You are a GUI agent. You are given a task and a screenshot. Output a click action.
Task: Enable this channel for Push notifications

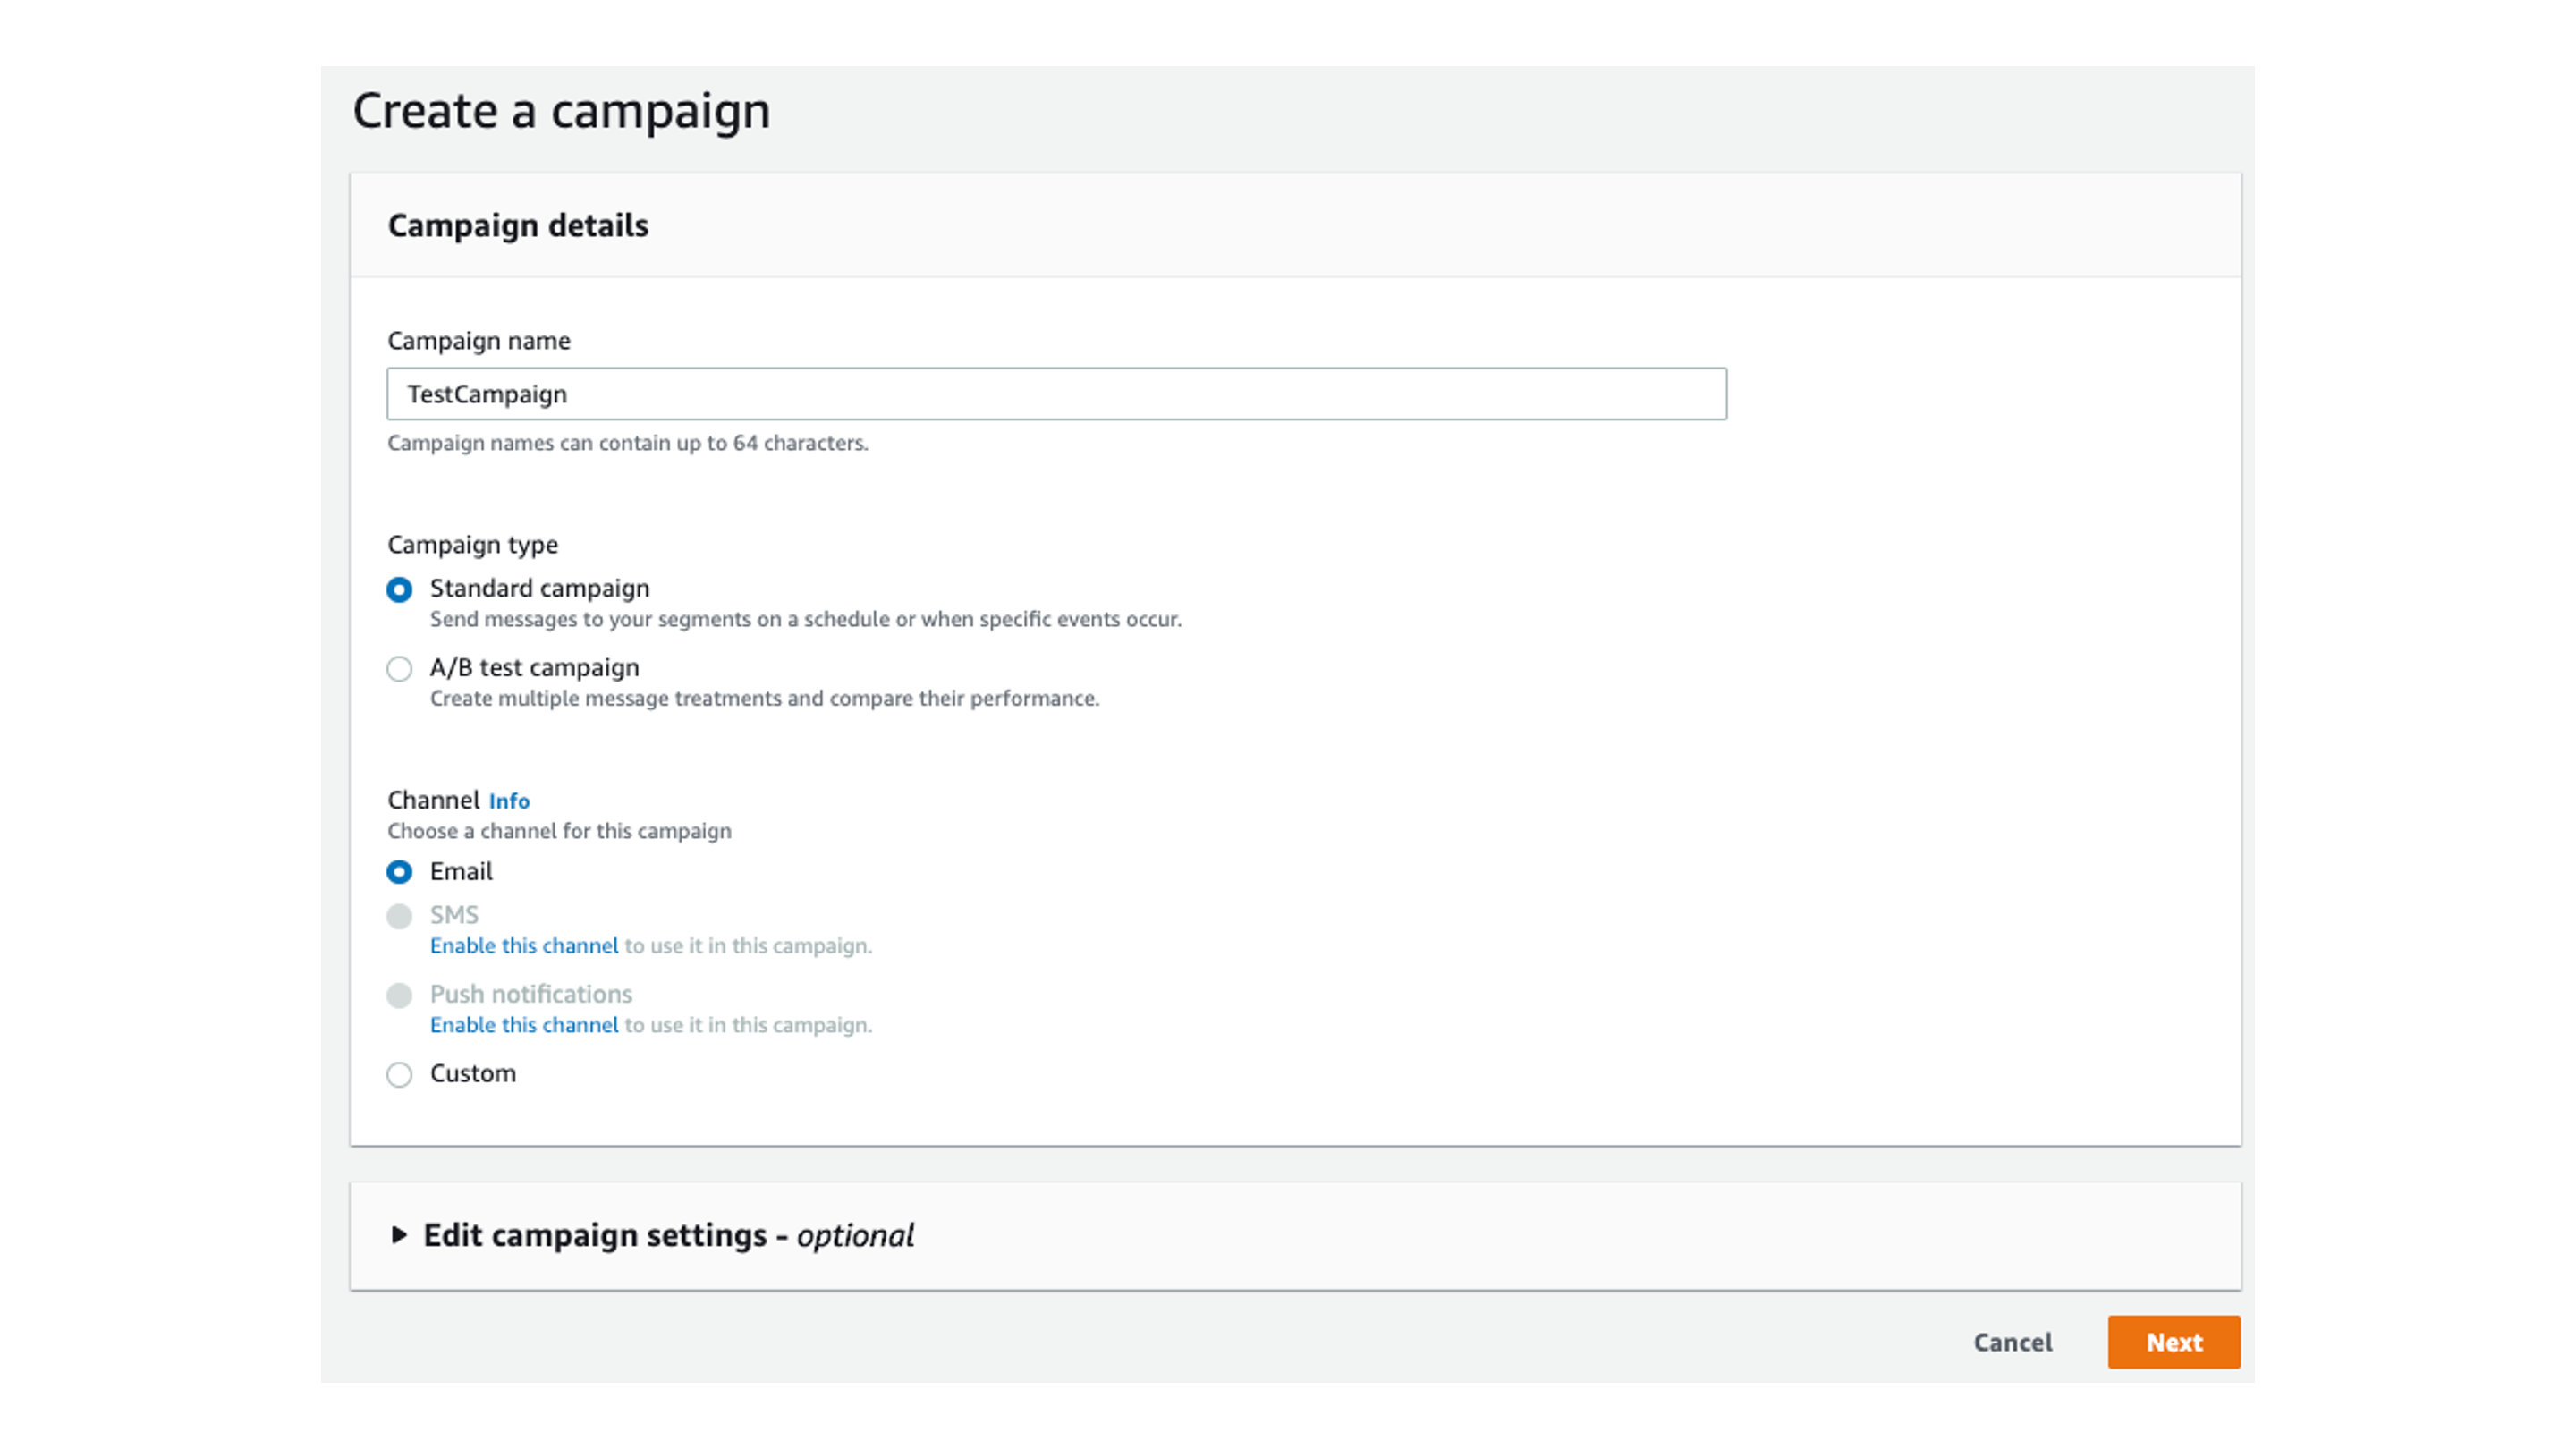pyautogui.click(x=523, y=1025)
